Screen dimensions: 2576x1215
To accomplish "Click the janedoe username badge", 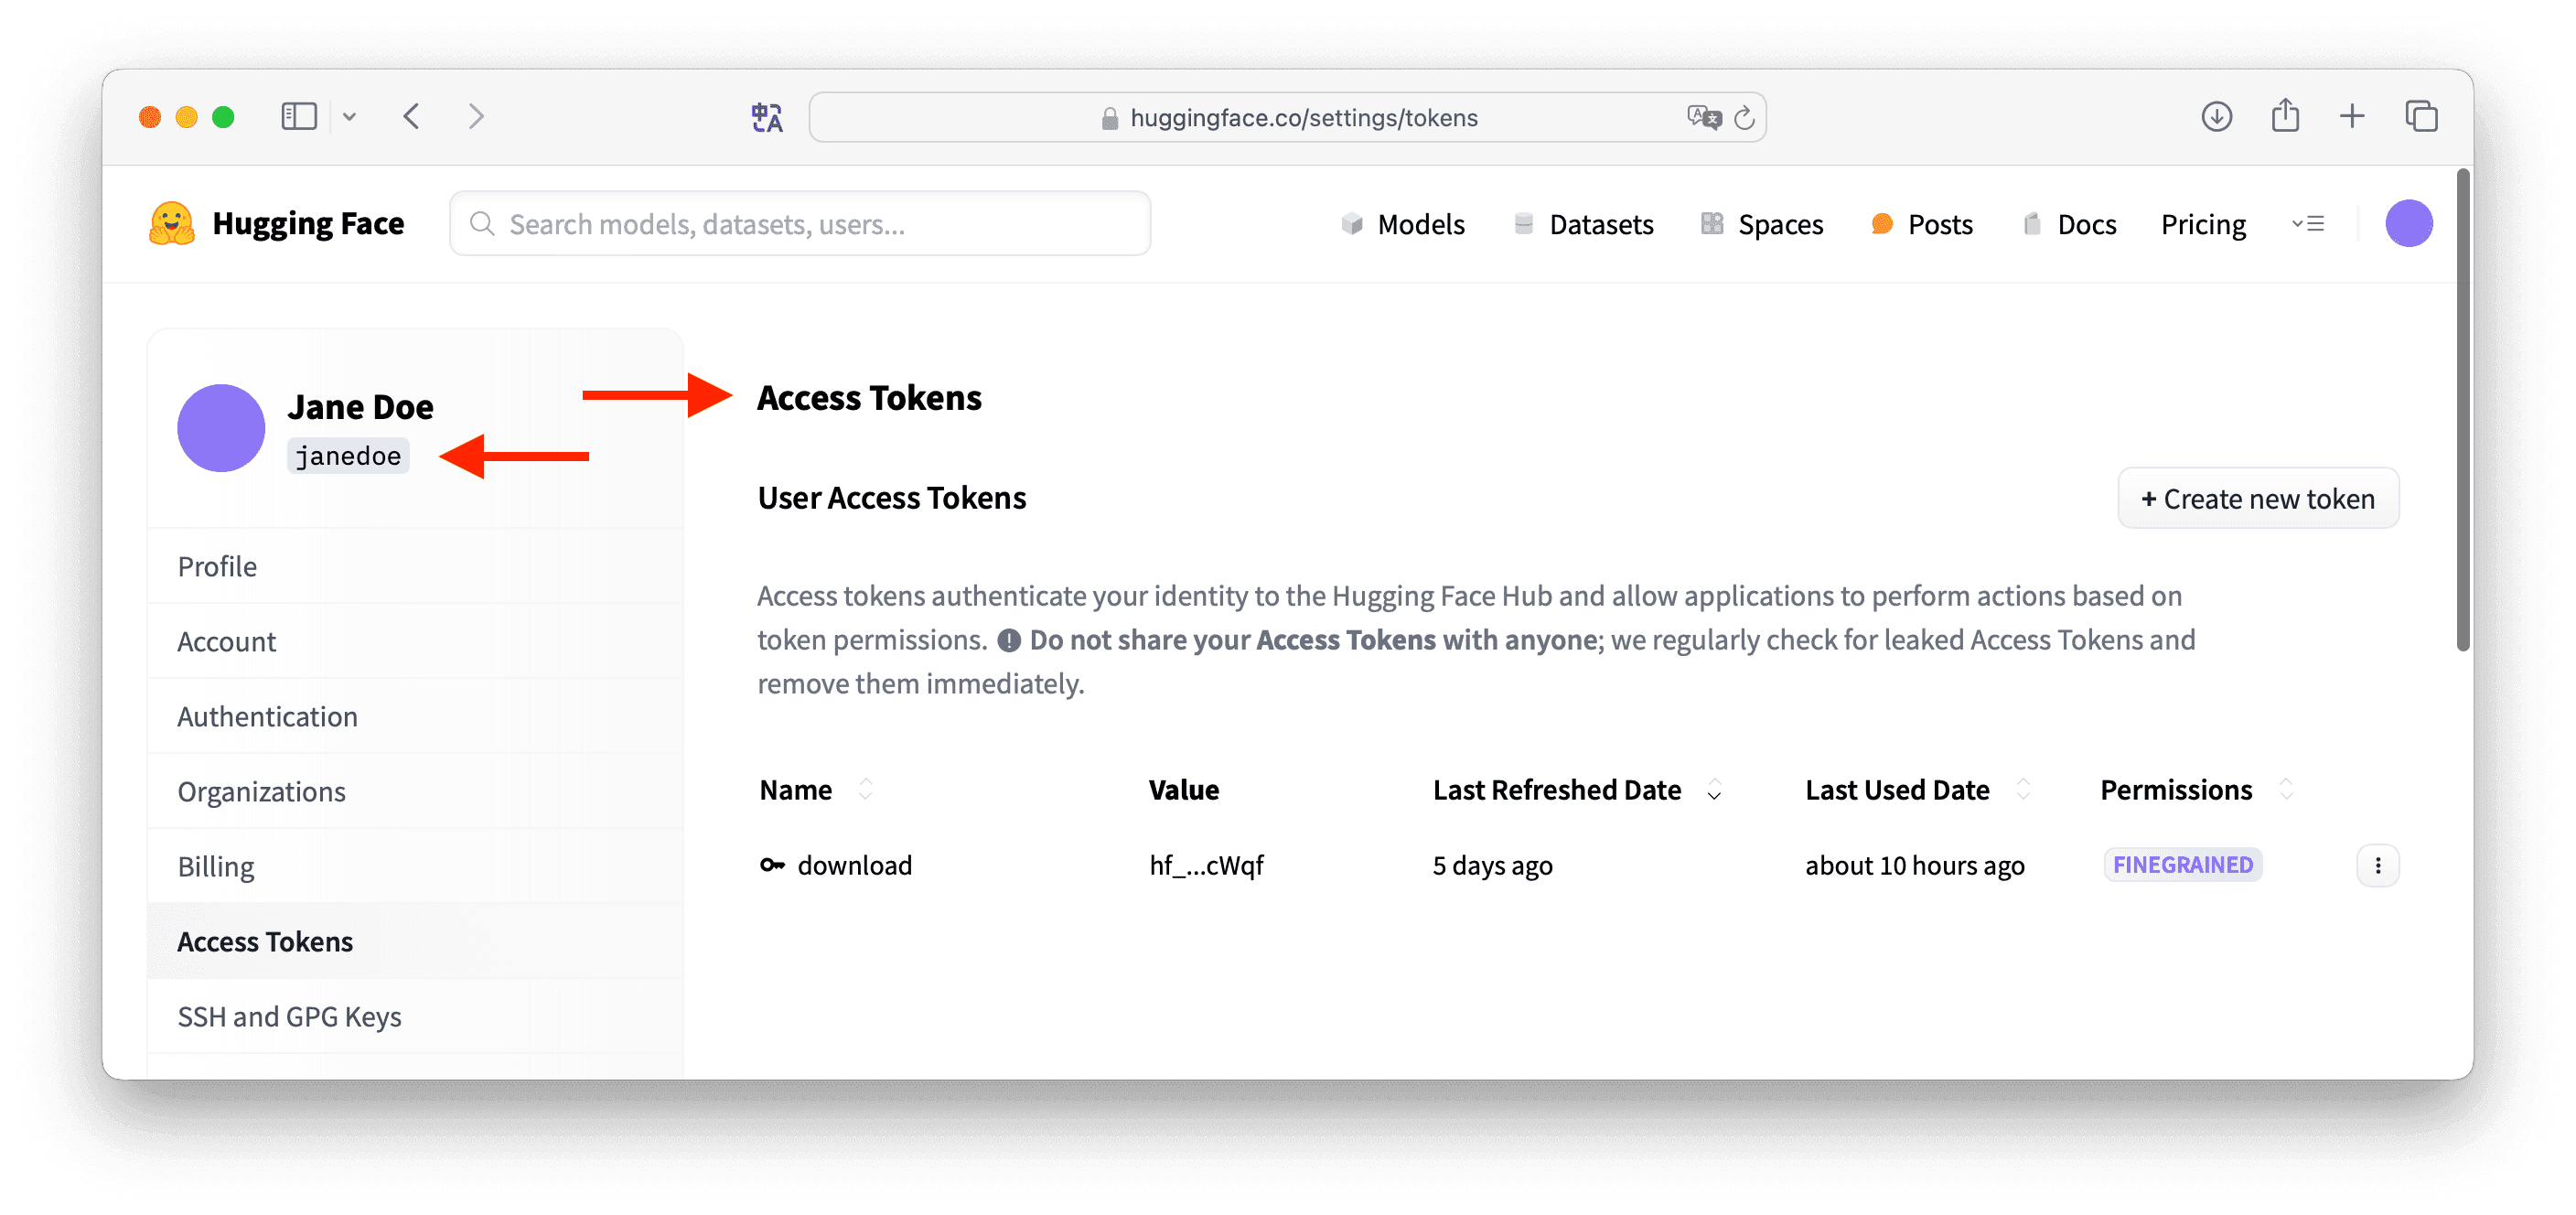I will (x=348, y=456).
